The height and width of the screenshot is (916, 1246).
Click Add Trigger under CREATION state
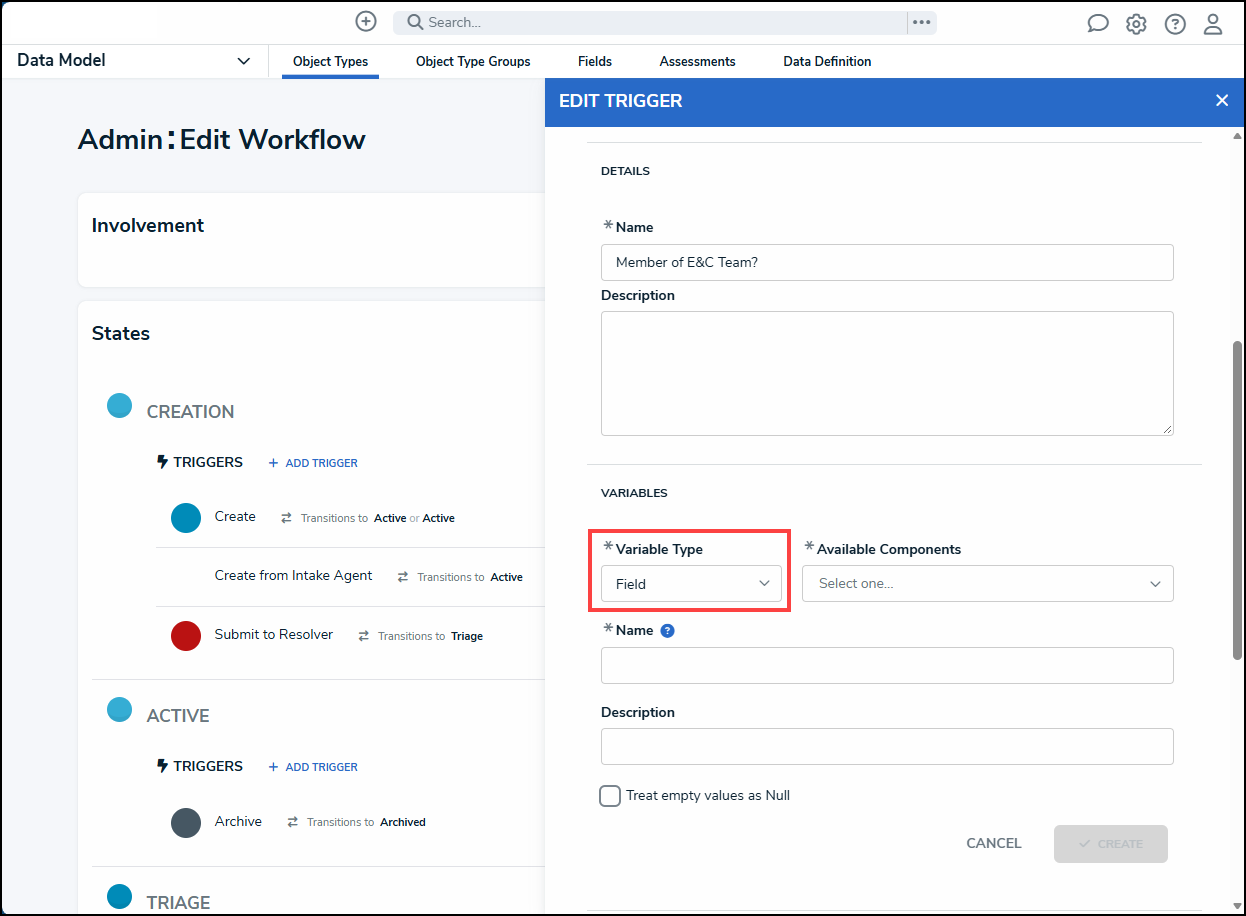click(x=313, y=463)
